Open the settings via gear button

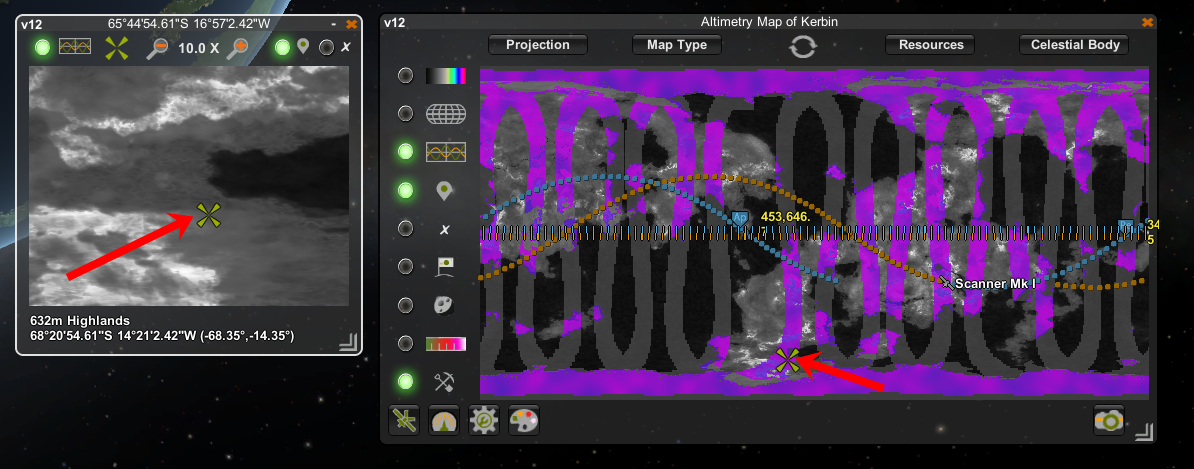pos(484,420)
